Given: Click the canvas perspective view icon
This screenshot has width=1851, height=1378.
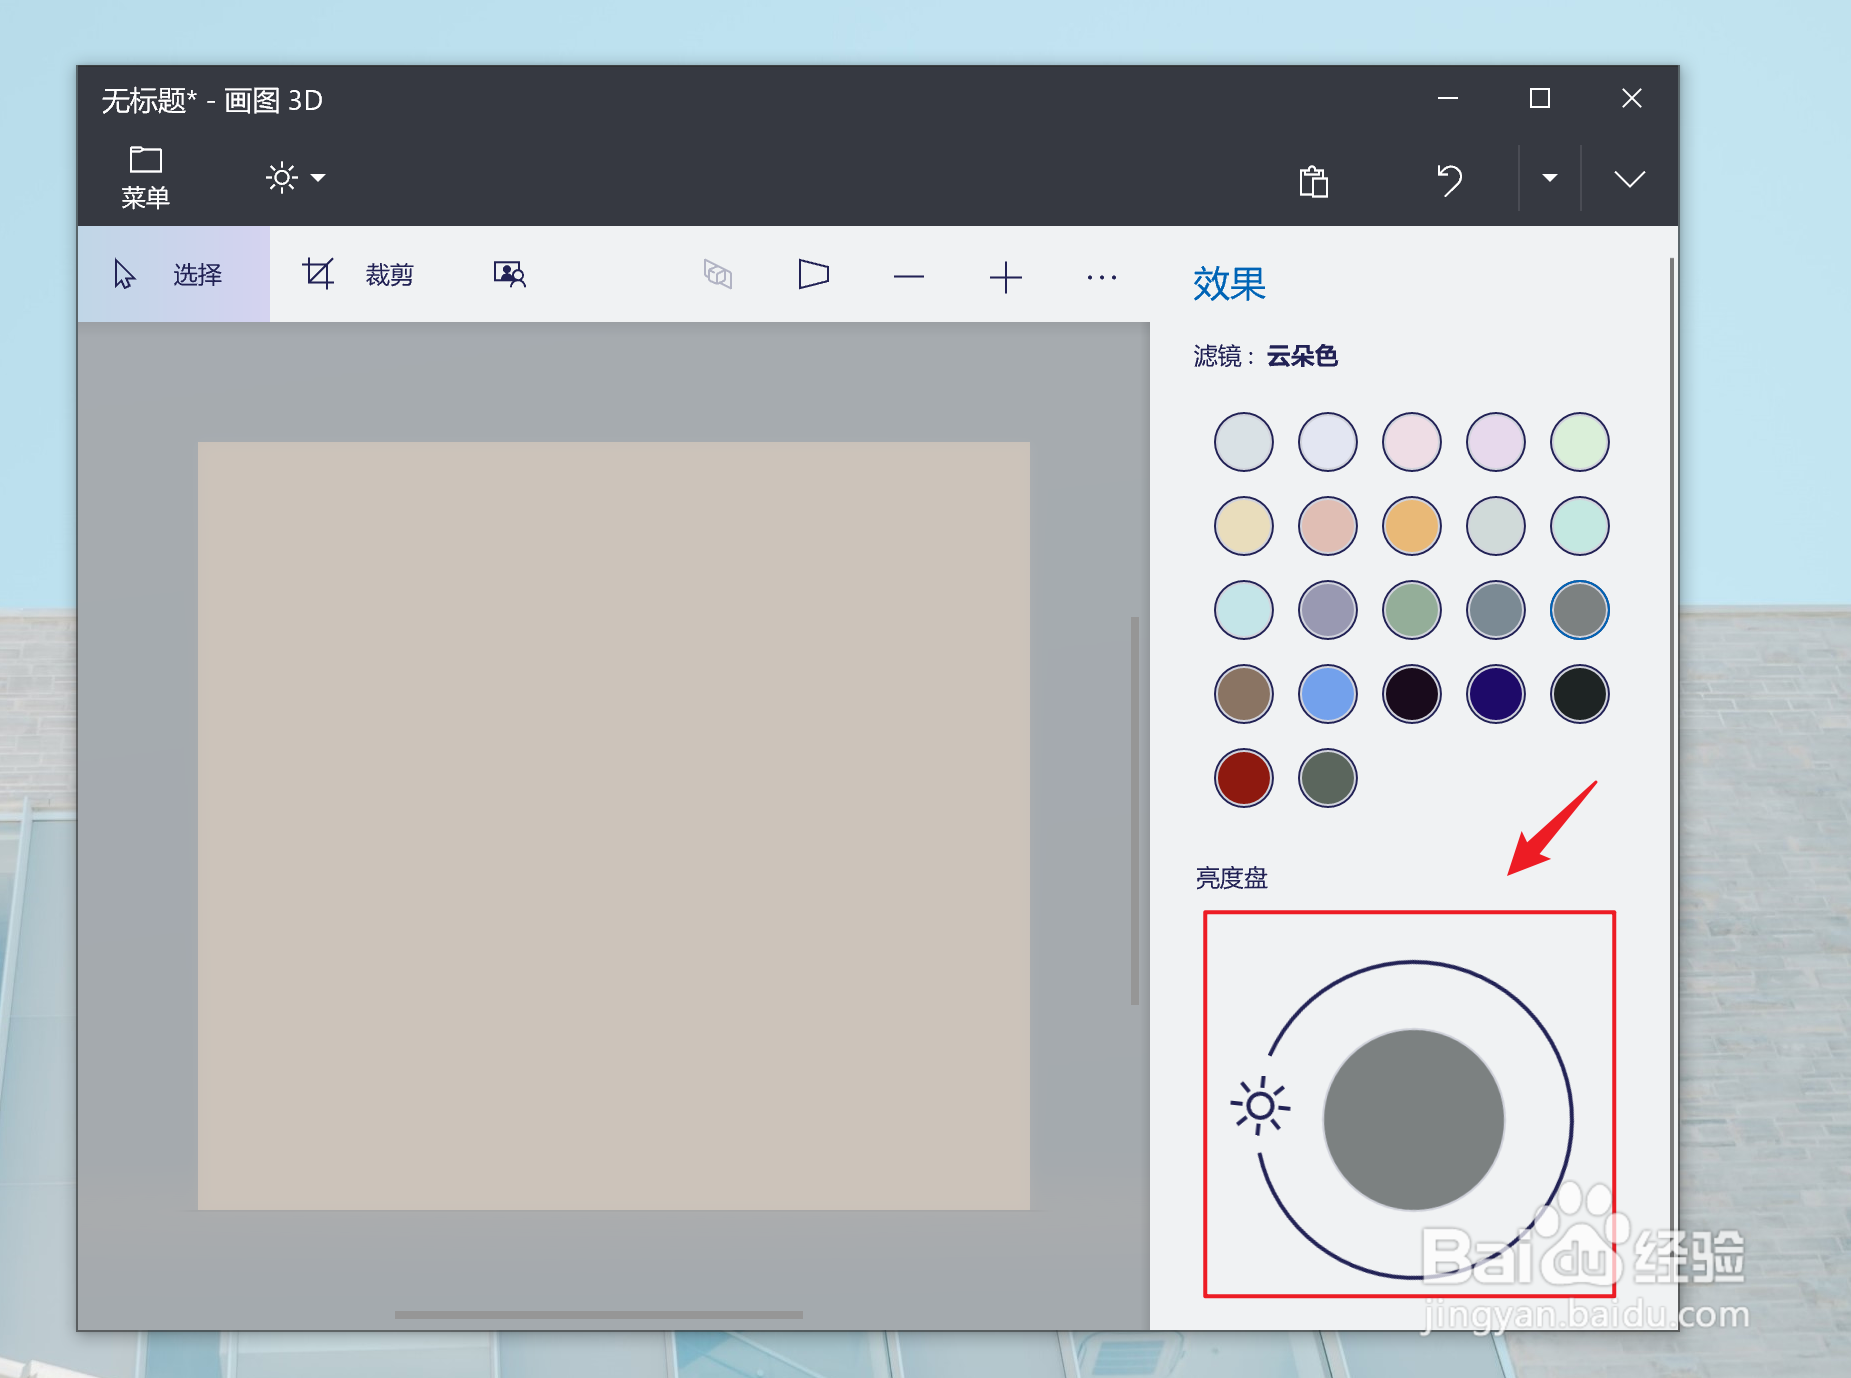Looking at the screenshot, I should click(x=813, y=274).
